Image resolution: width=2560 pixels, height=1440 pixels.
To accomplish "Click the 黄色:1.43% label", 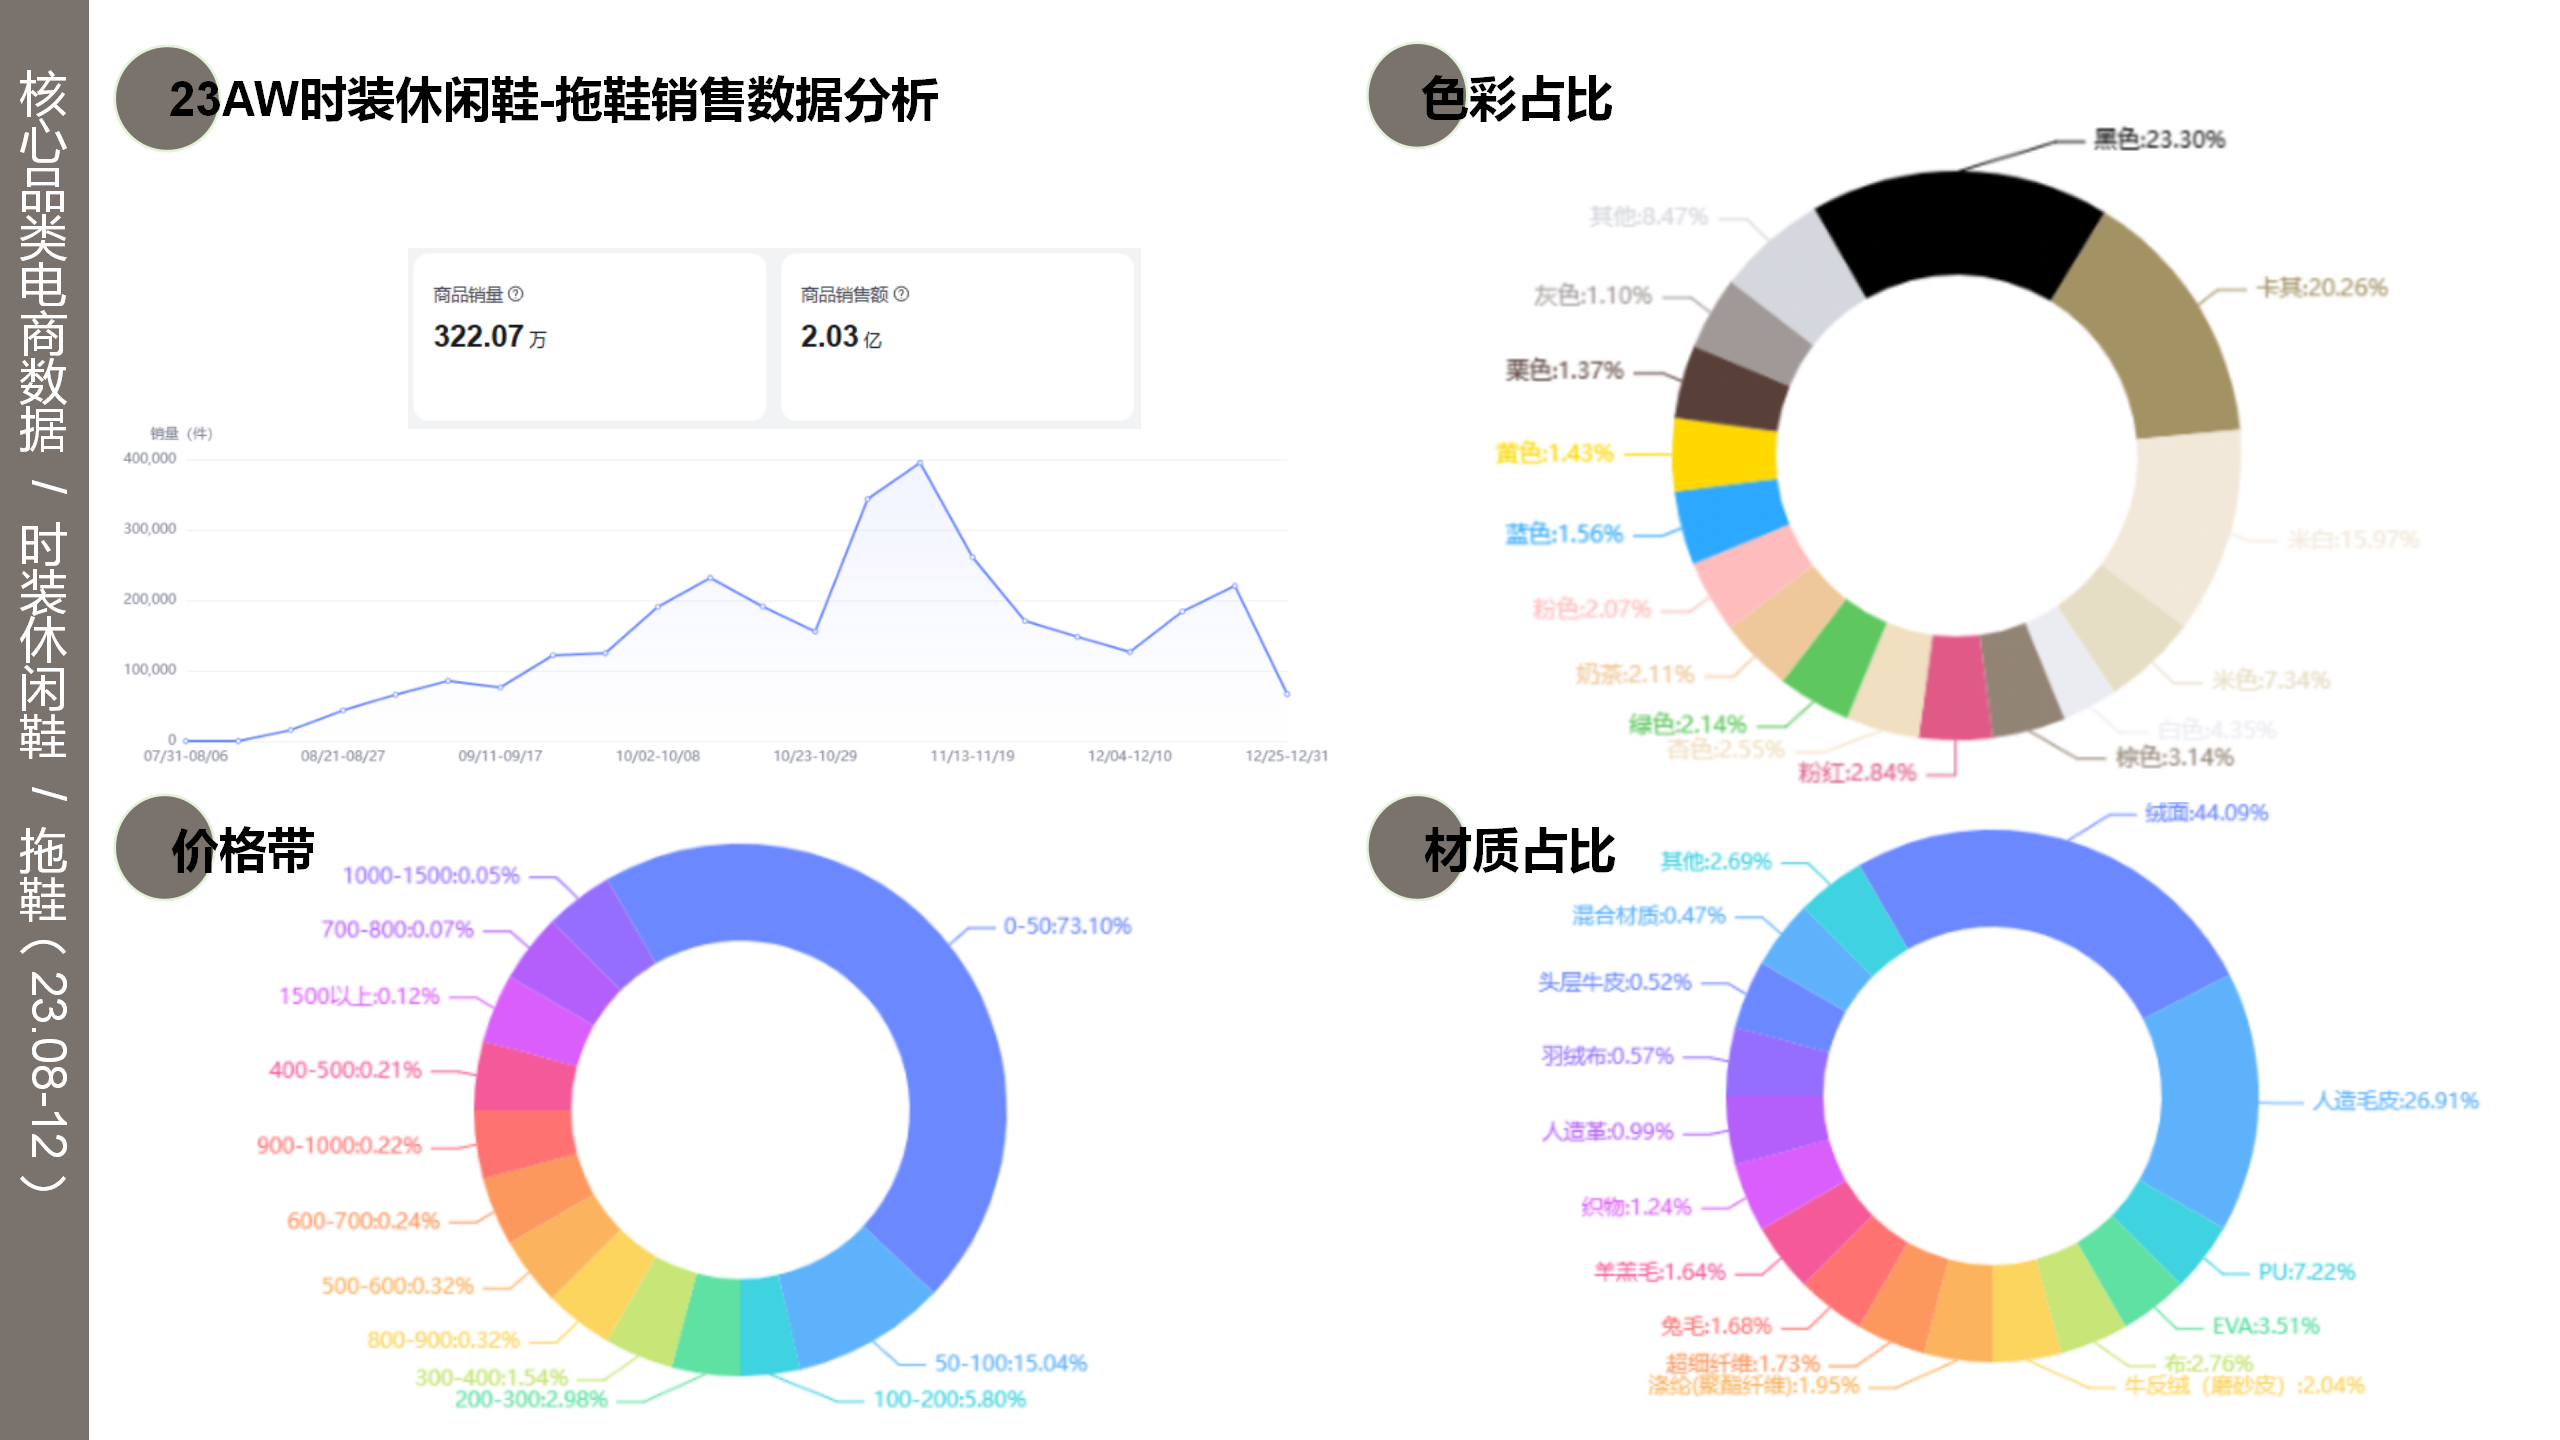I will pos(1554,454).
